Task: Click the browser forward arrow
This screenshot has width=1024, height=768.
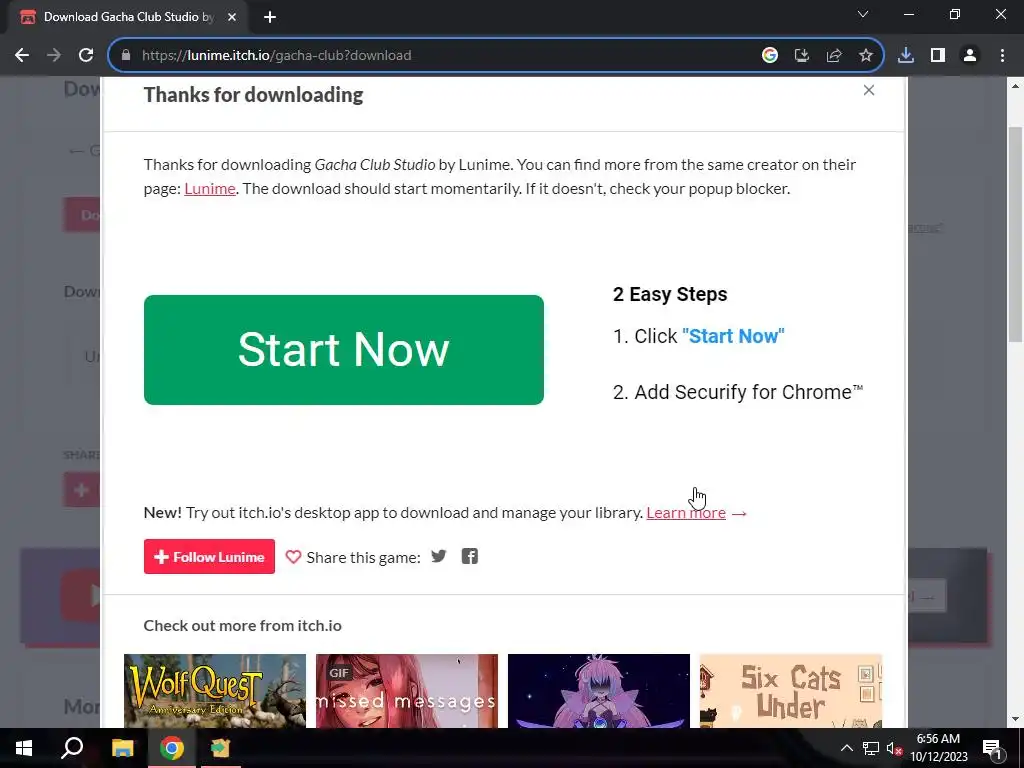Action: [x=54, y=56]
